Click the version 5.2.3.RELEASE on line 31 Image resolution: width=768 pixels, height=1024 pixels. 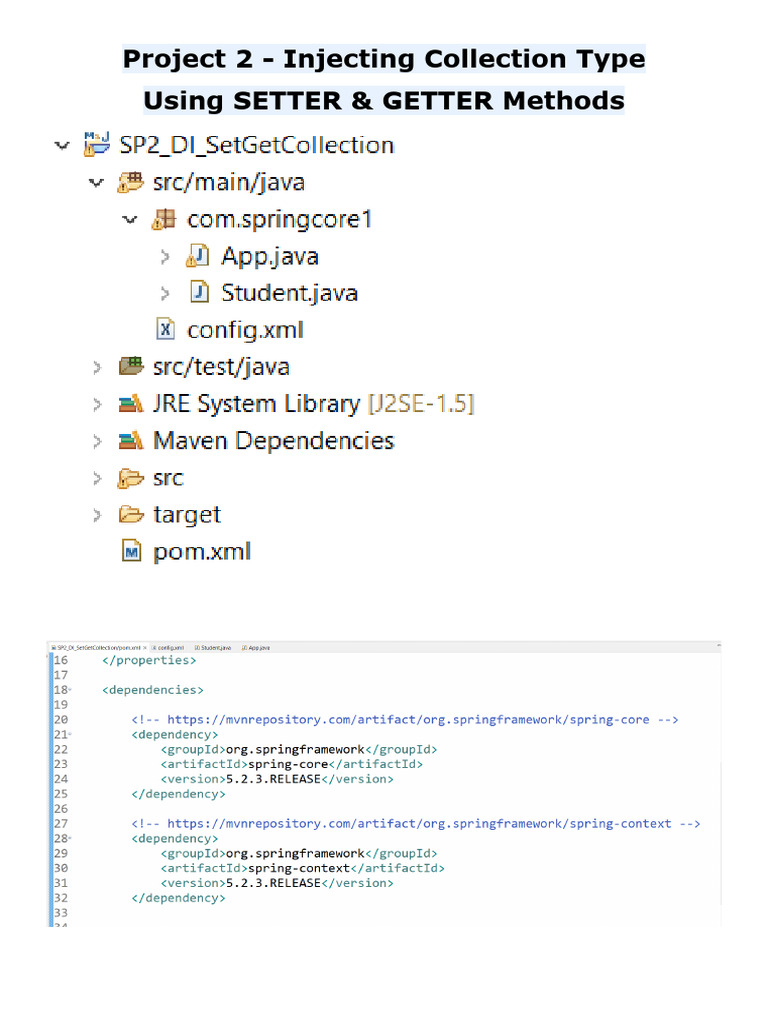(x=273, y=883)
